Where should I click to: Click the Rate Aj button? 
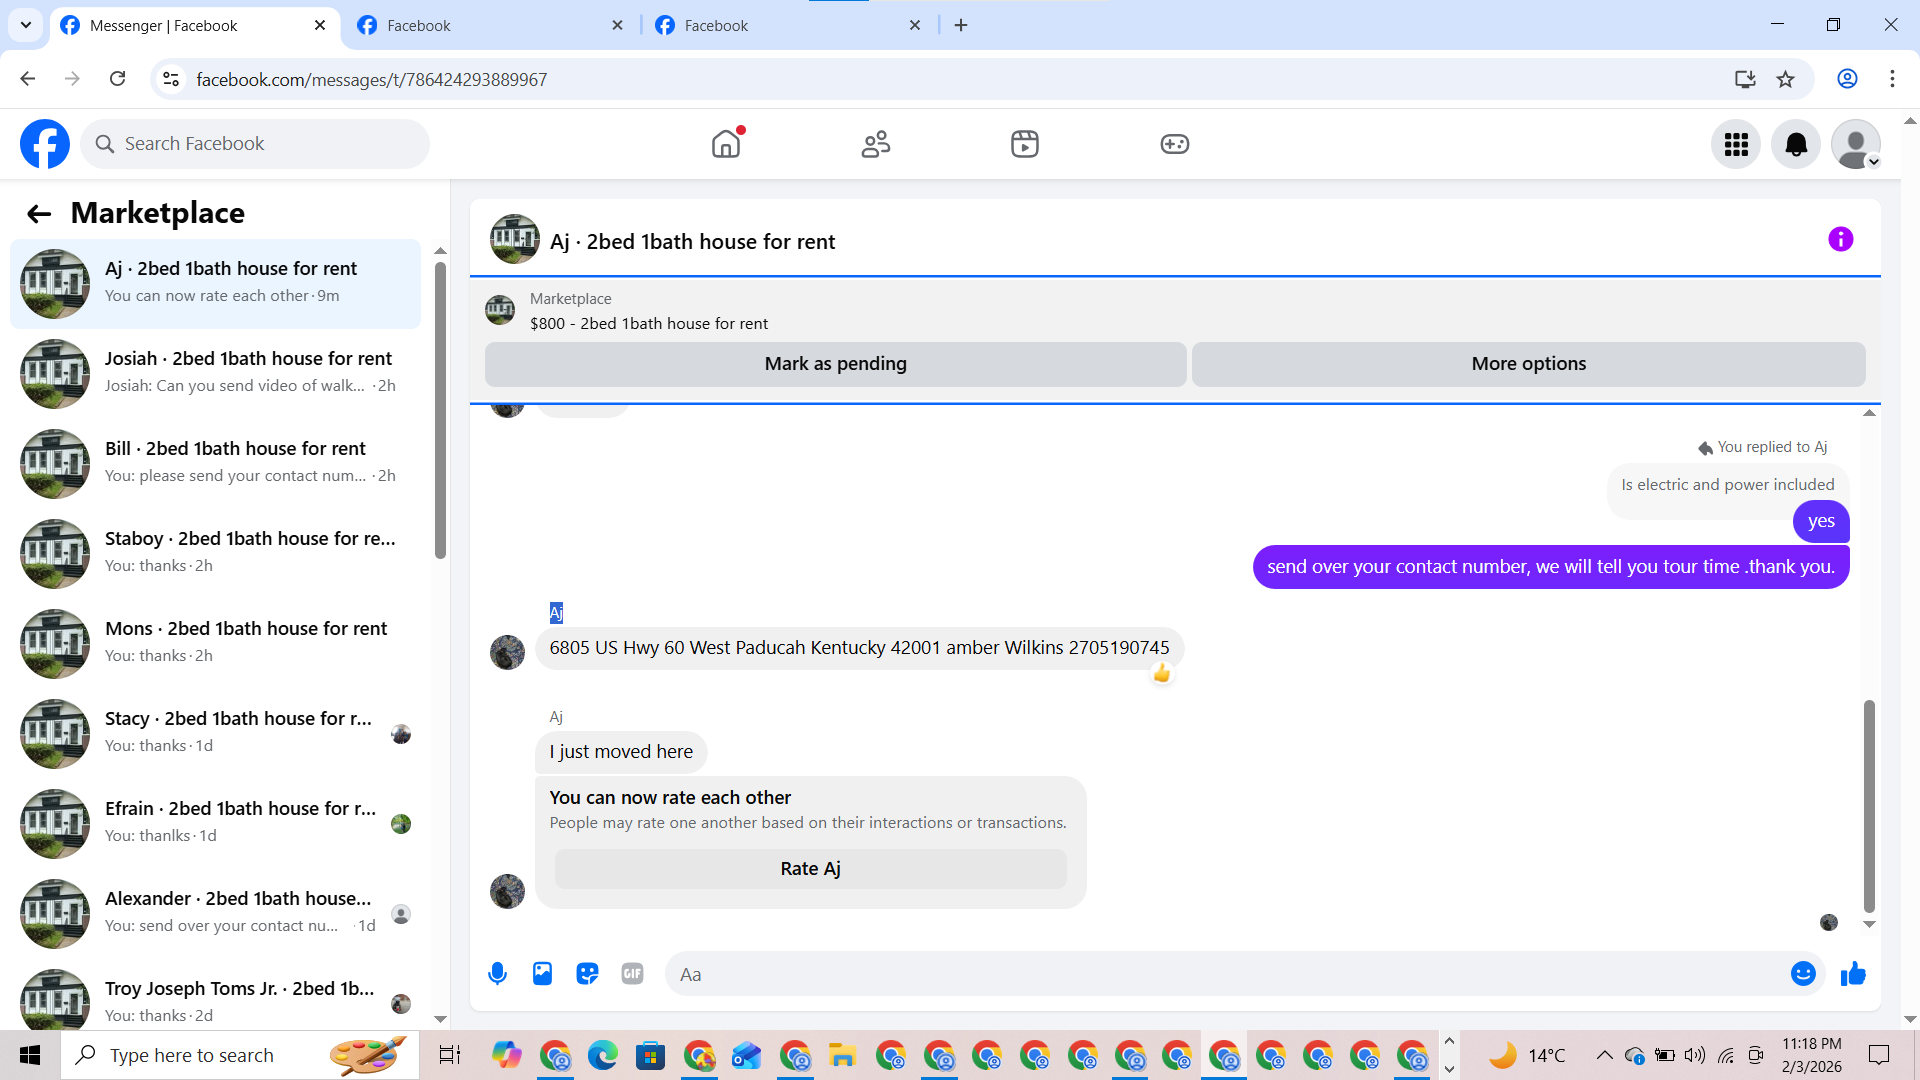810,869
